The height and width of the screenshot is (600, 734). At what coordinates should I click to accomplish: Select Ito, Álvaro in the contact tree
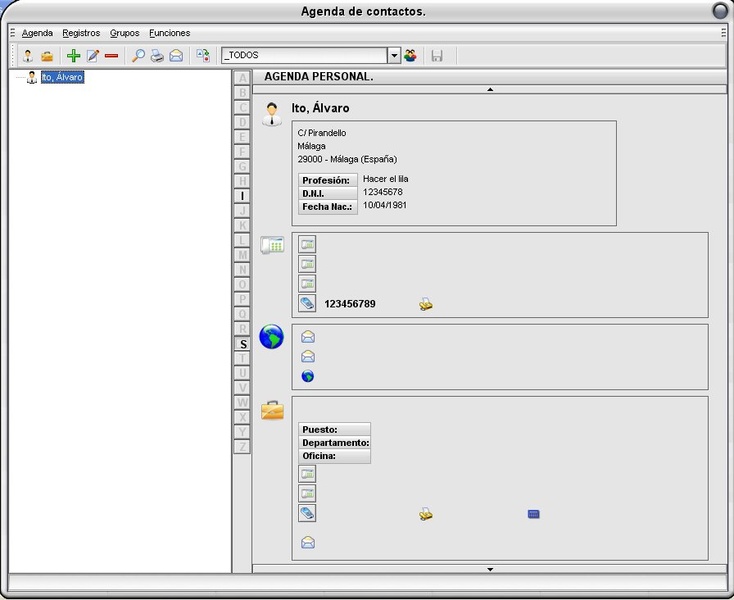click(62, 77)
